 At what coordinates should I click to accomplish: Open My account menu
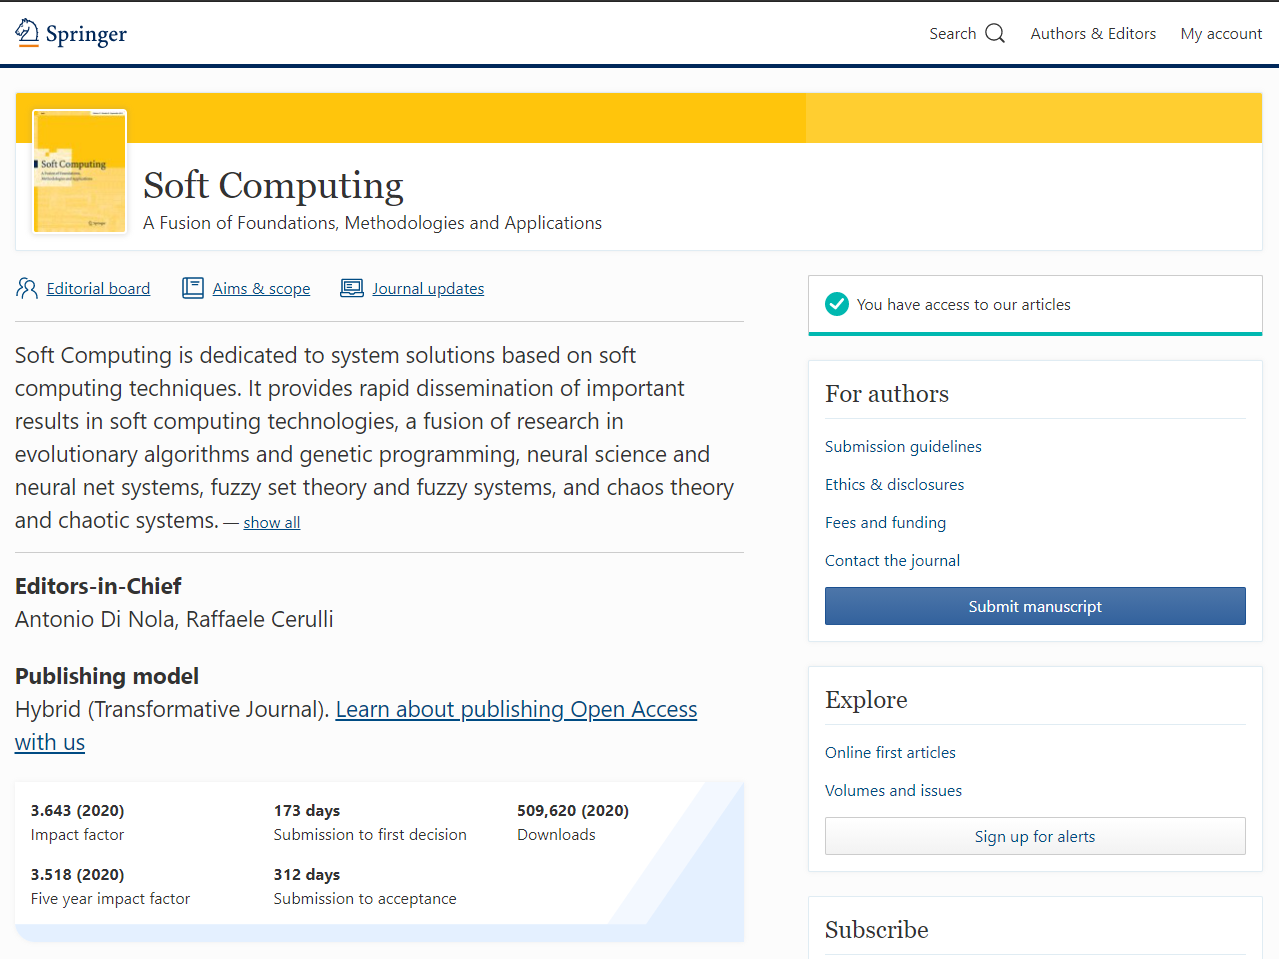pyautogui.click(x=1221, y=34)
